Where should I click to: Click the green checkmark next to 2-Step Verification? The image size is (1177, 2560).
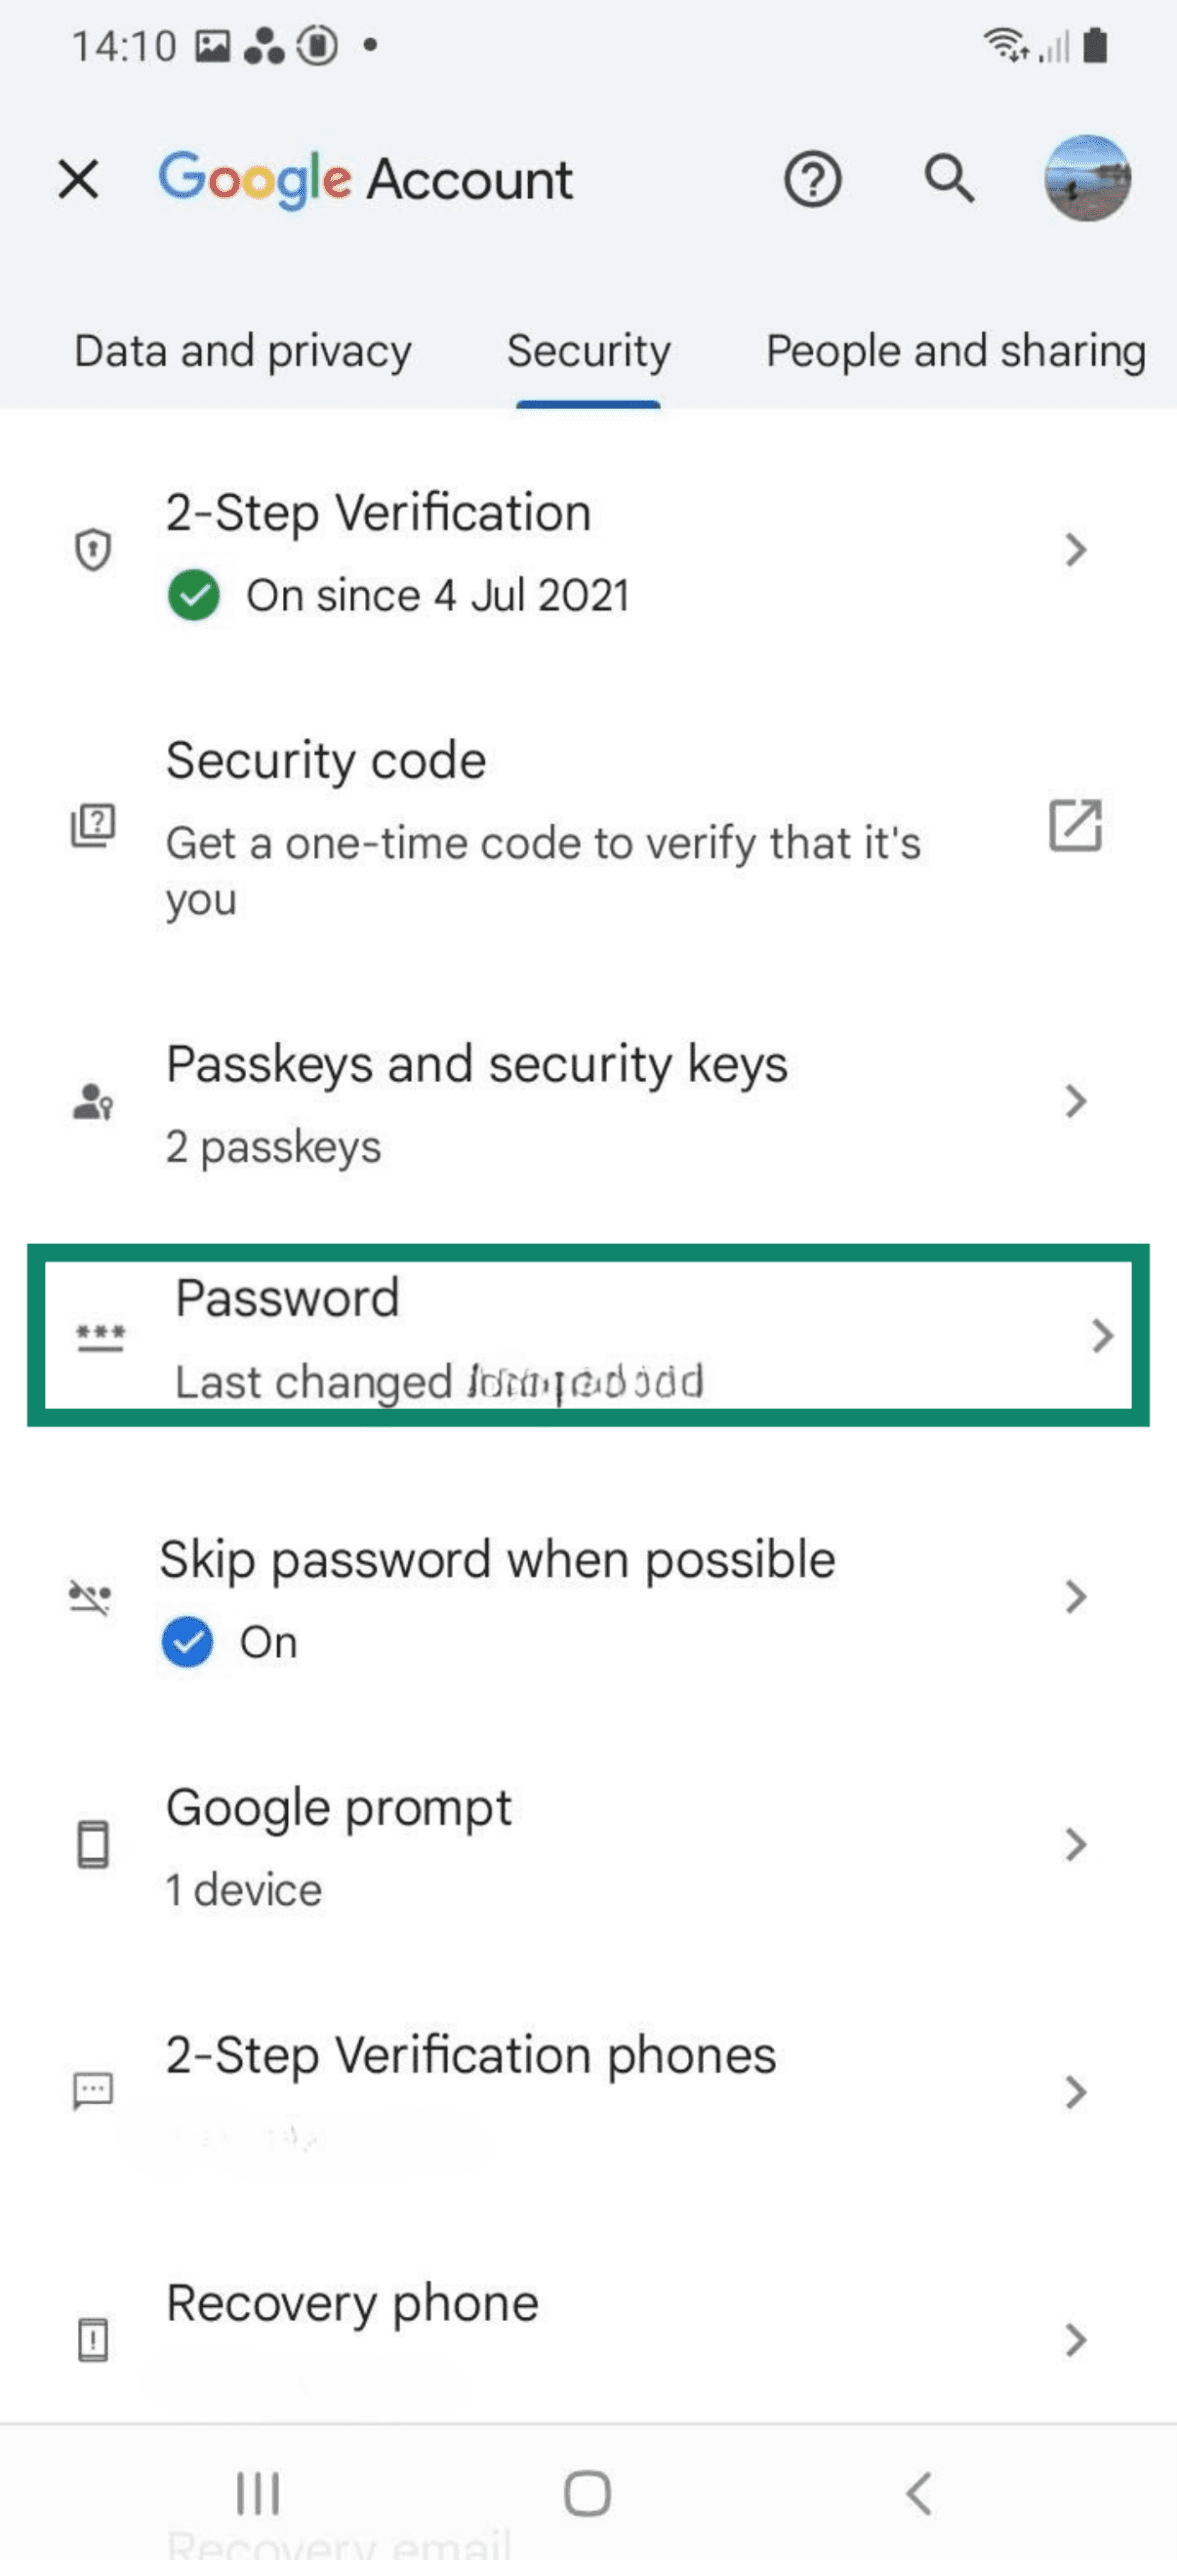[194, 595]
